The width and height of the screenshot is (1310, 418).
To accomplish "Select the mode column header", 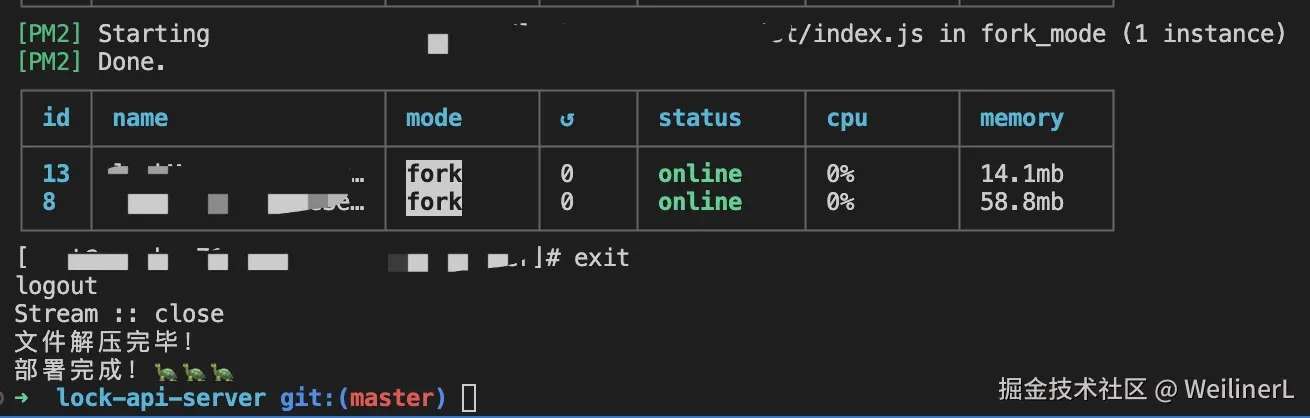I will [x=434, y=118].
